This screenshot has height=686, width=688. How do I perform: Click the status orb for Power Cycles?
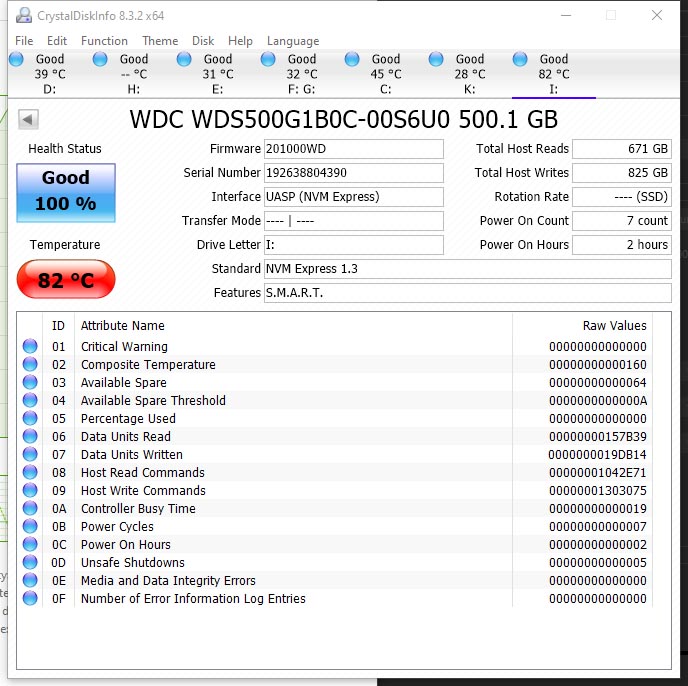pos(30,526)
